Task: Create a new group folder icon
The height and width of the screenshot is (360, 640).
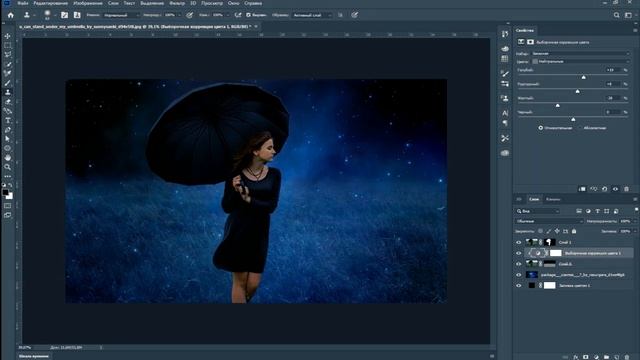Action: [x=606, y=357]
